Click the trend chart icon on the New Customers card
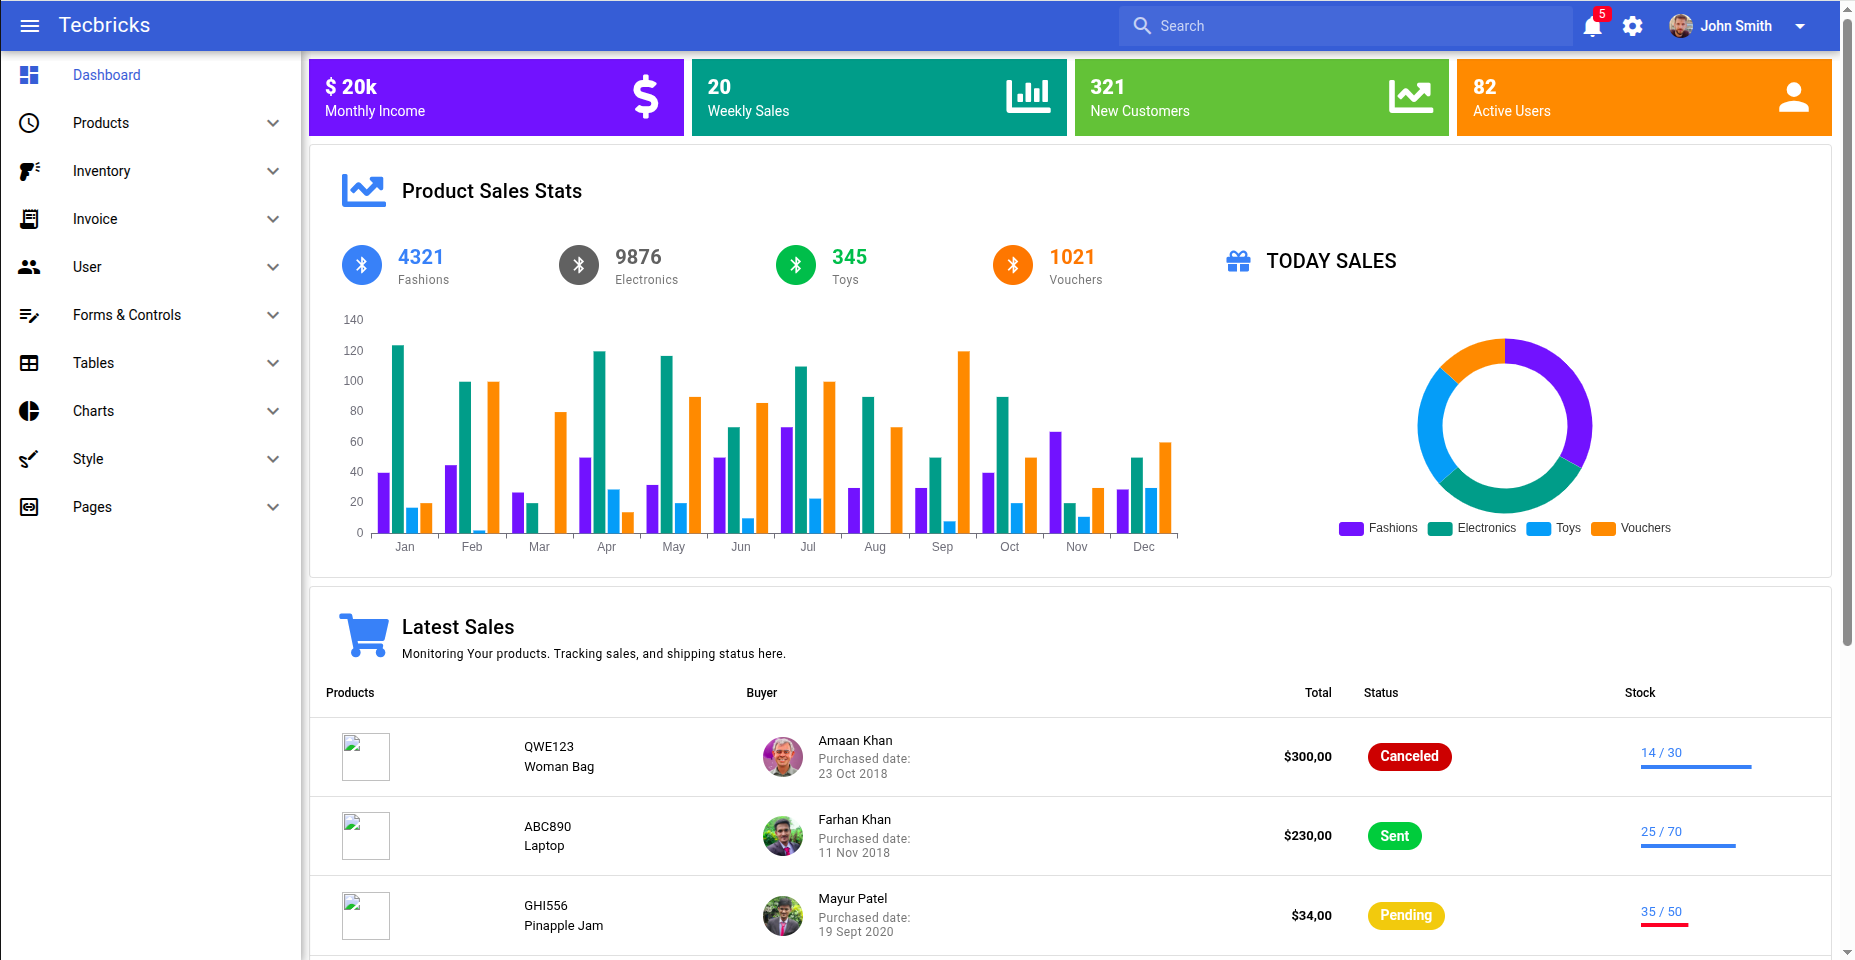Viewport: 1855px width, 960px height. pyautogui.click(x=1411, y=97)
